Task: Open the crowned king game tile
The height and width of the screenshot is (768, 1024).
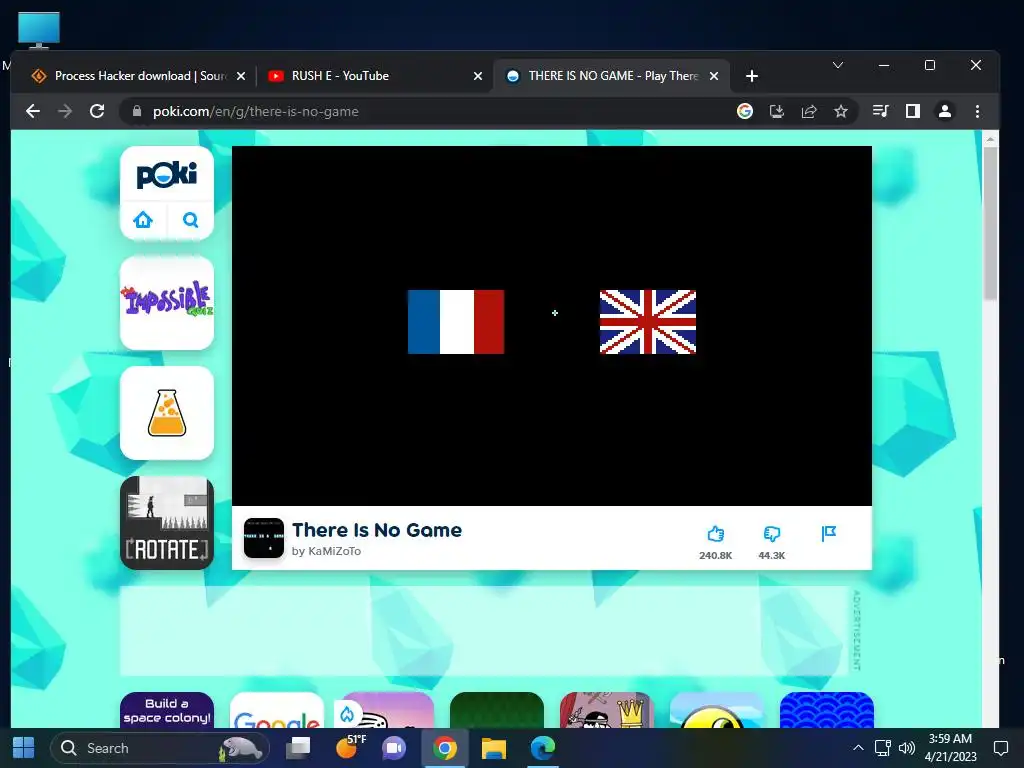Action: 607,710
